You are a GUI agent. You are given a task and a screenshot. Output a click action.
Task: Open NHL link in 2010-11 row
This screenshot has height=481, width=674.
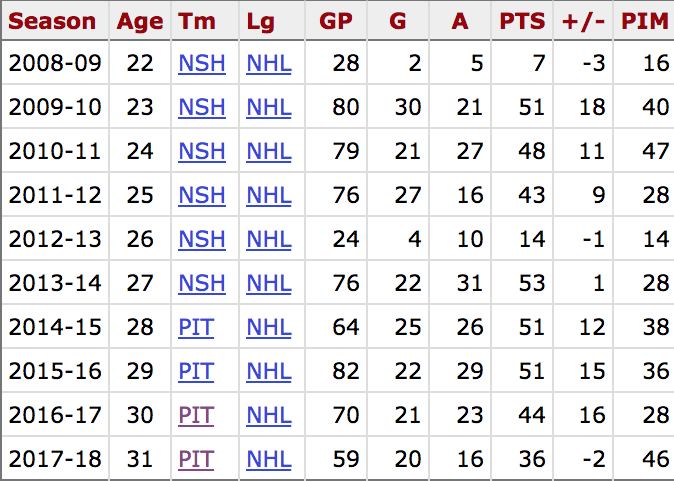(x=269, y=152)
